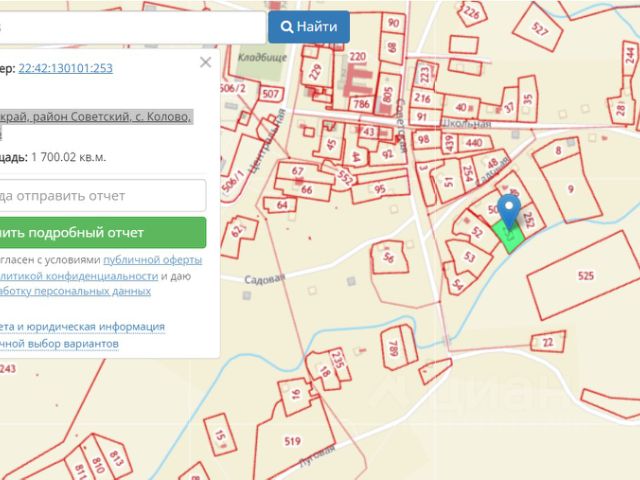This screenshot has height=480, width=640.
Task: Click the blue location pin marker
Action: (x=509, y=210)
